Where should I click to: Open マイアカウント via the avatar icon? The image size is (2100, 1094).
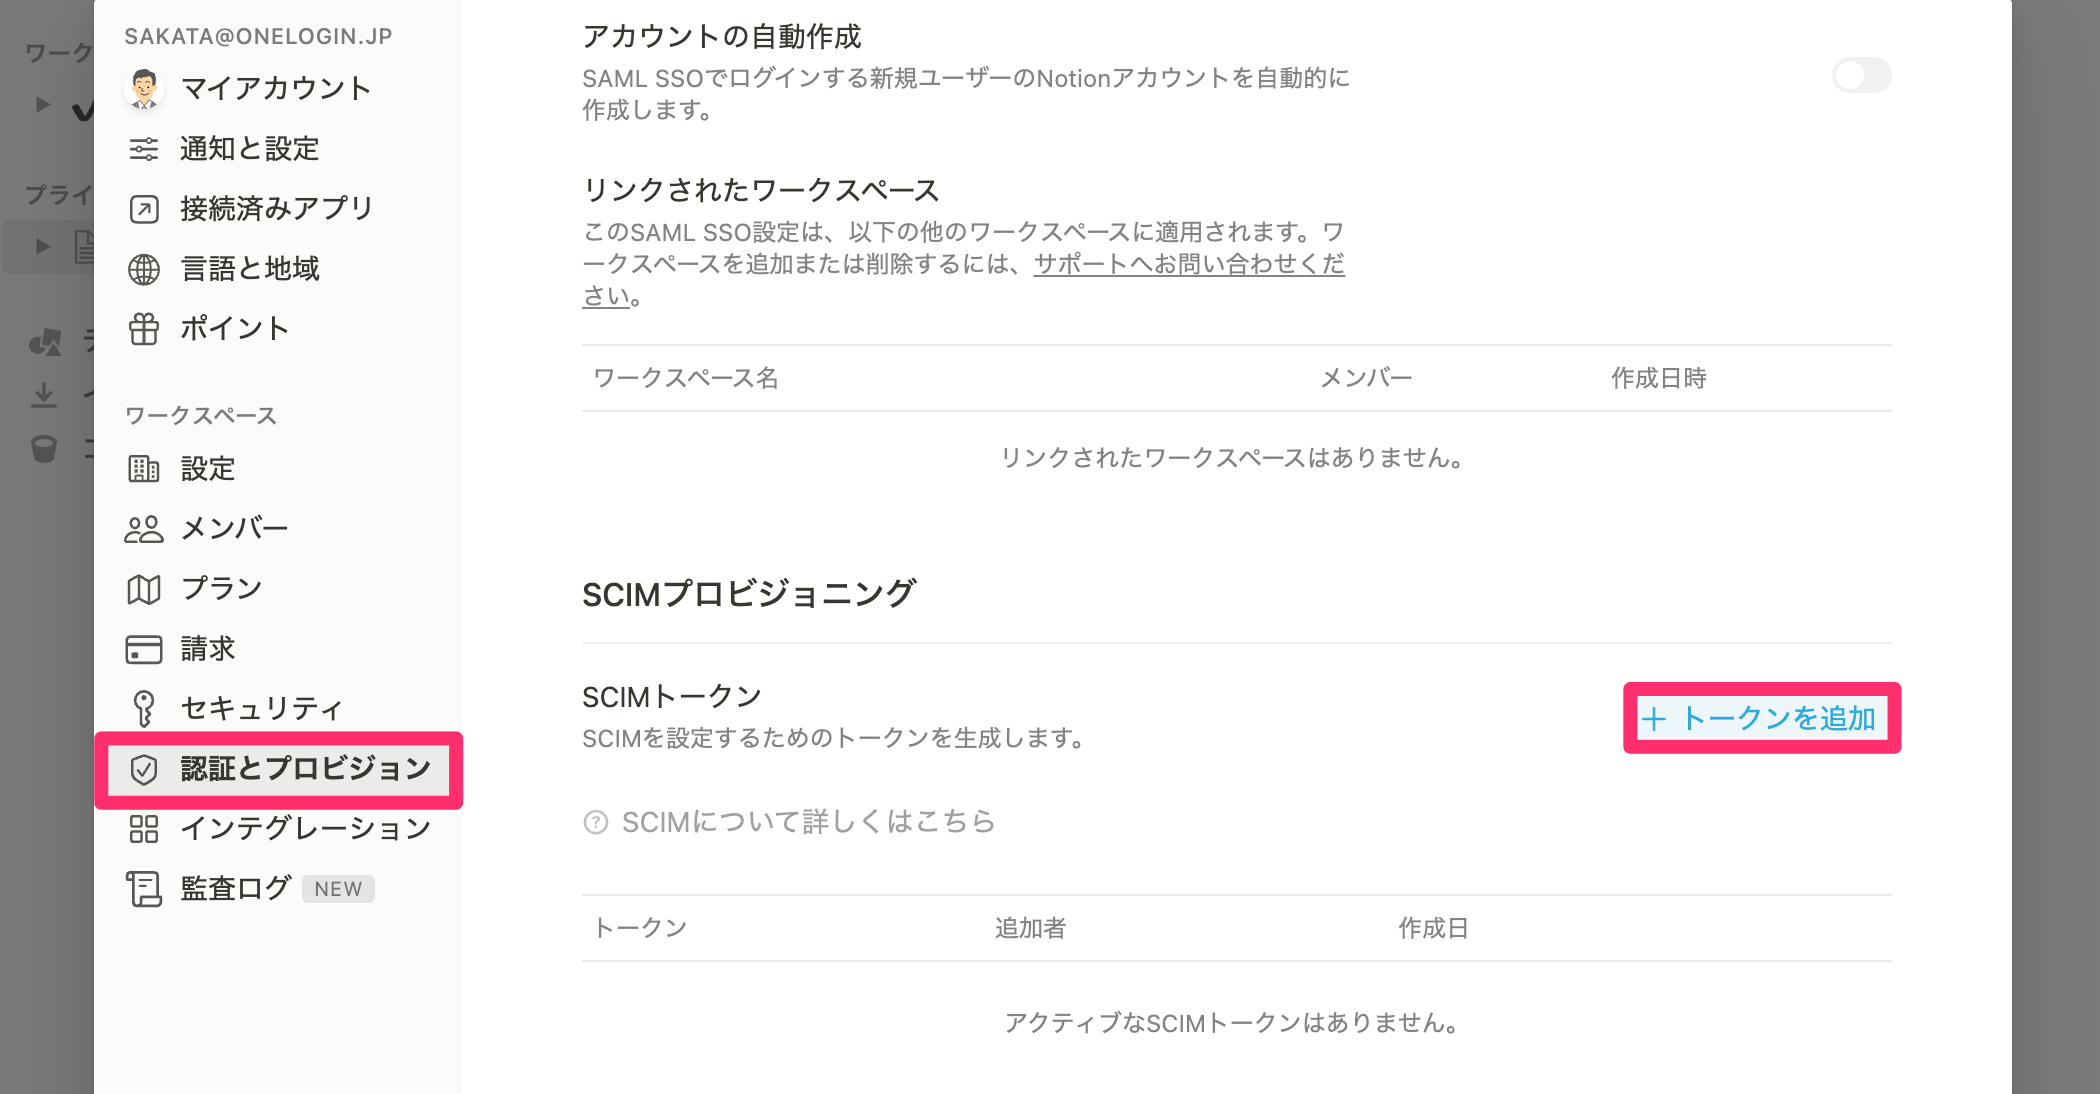point(144,88)
